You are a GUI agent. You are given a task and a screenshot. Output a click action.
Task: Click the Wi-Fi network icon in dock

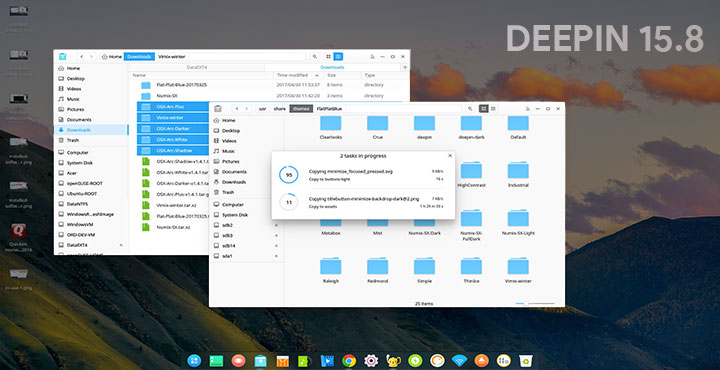[459, 361]
